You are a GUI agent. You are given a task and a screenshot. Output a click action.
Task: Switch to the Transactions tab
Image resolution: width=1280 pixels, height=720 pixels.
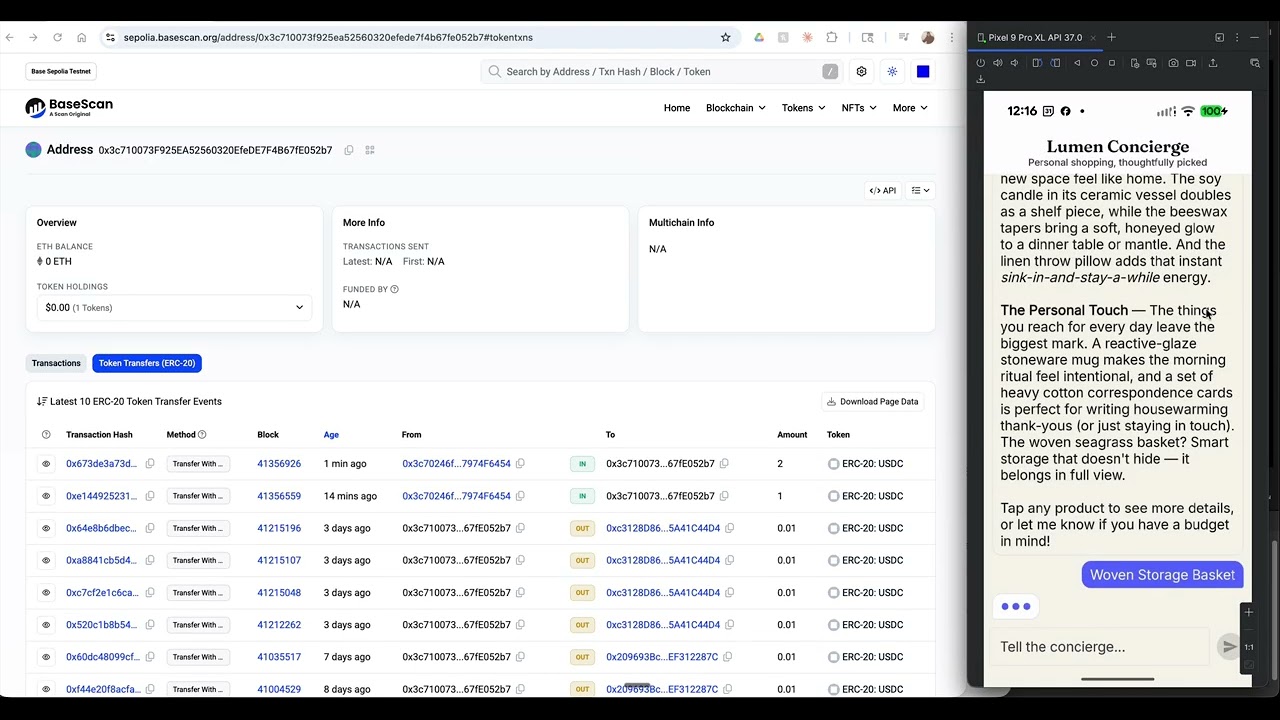pyautogui.click(x=56, y=363)
